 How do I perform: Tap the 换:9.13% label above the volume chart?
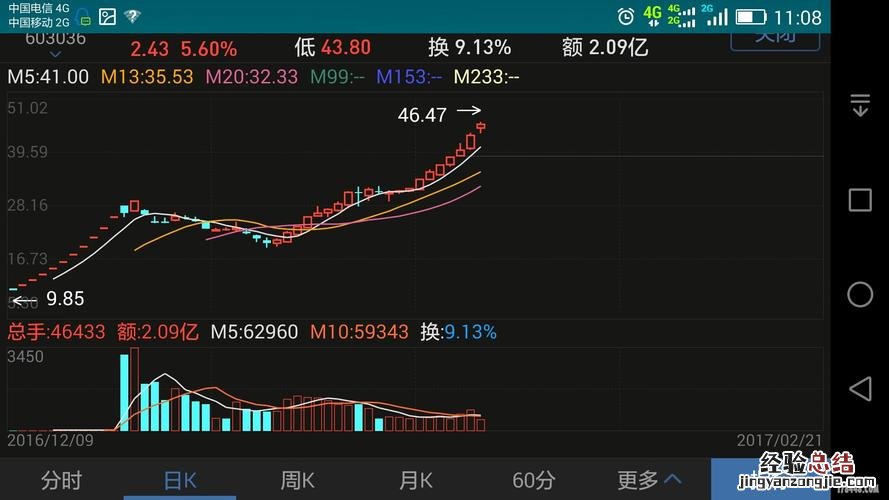pos(458,332)
